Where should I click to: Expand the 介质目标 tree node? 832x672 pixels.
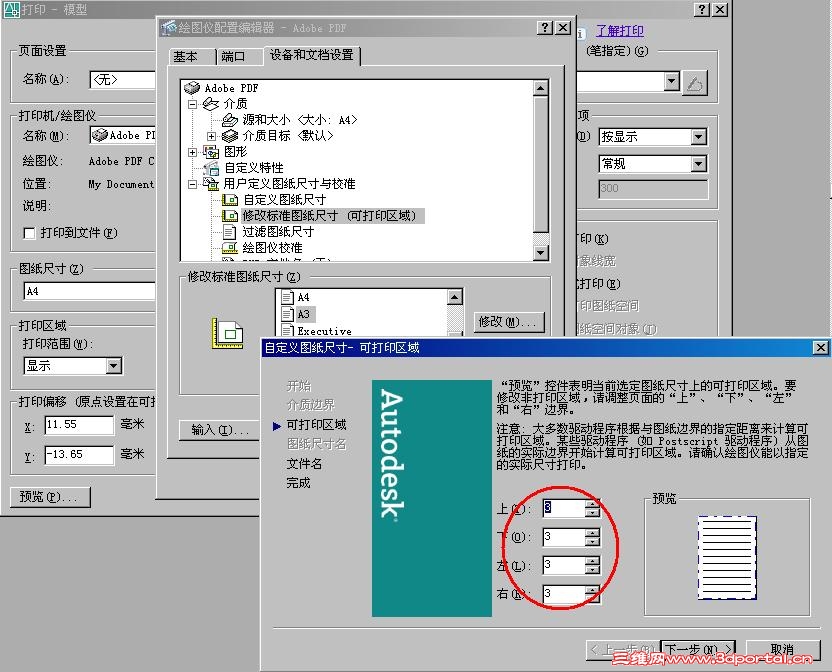coord(212,136)
